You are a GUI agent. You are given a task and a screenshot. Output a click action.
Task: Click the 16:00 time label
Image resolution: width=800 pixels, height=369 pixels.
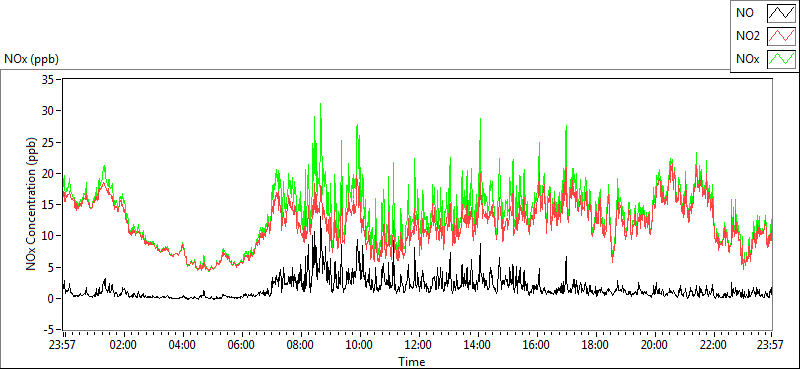[x=537, y=344]
